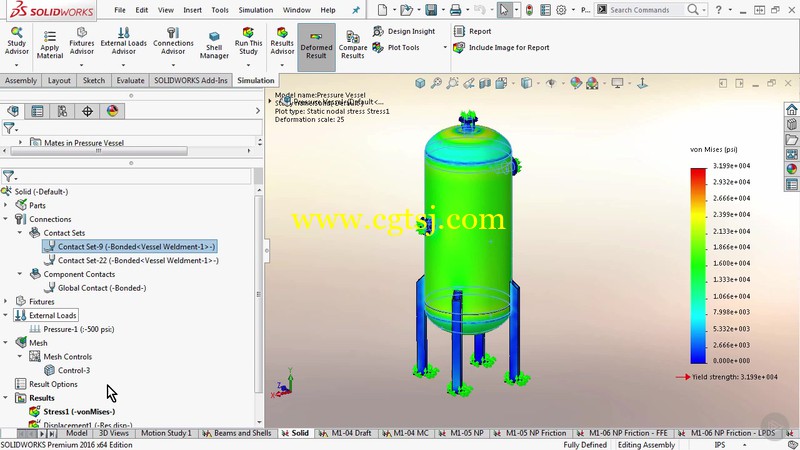Screen dimensions: 800x450
Task: Switch to the Sketch ribbon tab
Action: (x=94, y=80)
